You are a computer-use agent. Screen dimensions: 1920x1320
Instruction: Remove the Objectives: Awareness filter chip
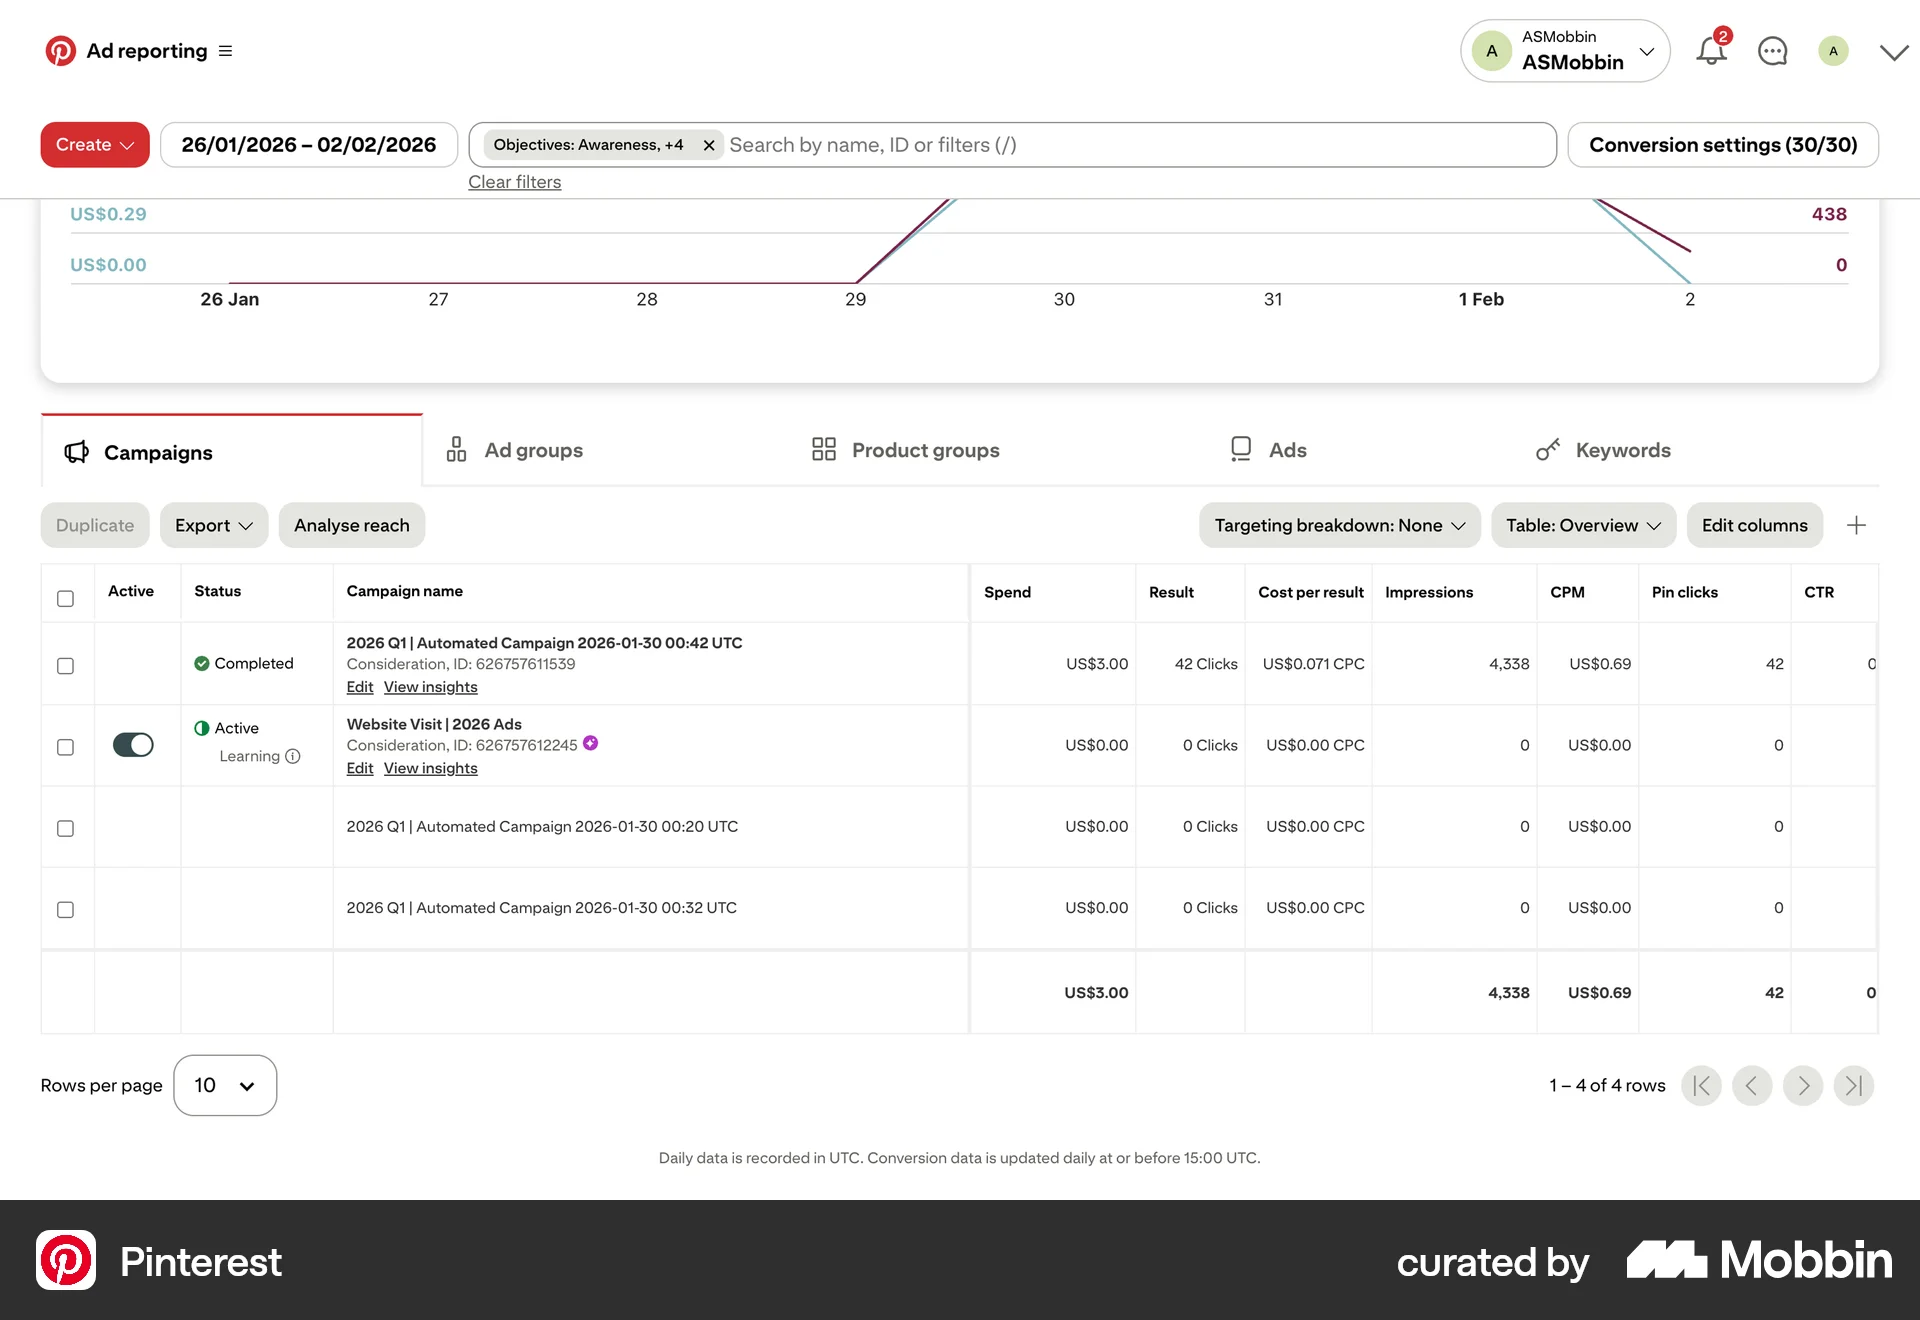pyautogui.click(x=708, y=144)
